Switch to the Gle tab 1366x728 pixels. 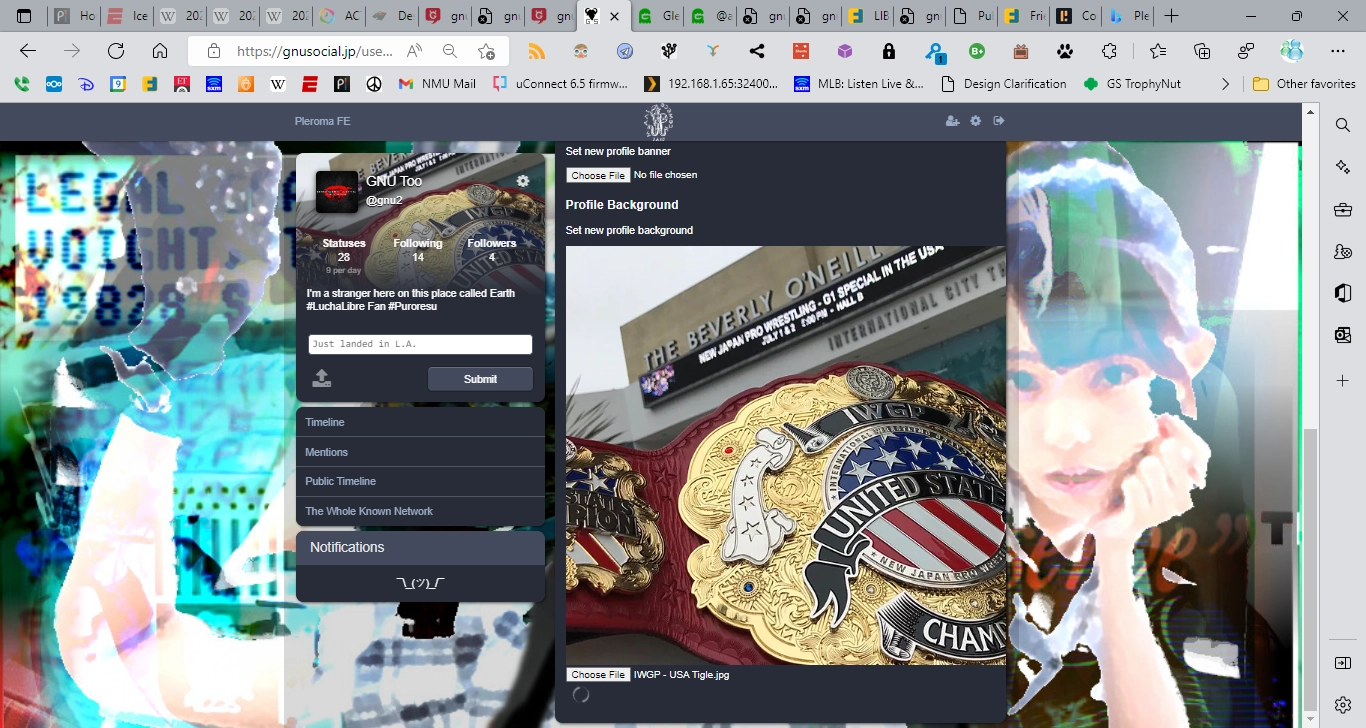(658, 16)
